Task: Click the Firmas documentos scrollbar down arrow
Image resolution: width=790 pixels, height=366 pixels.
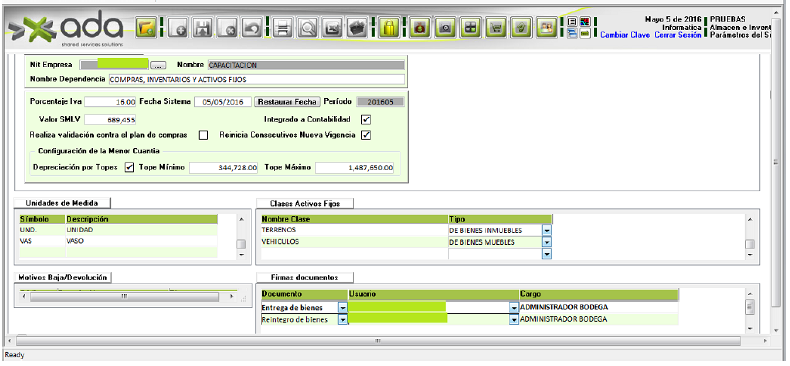Action: (750, 329)
